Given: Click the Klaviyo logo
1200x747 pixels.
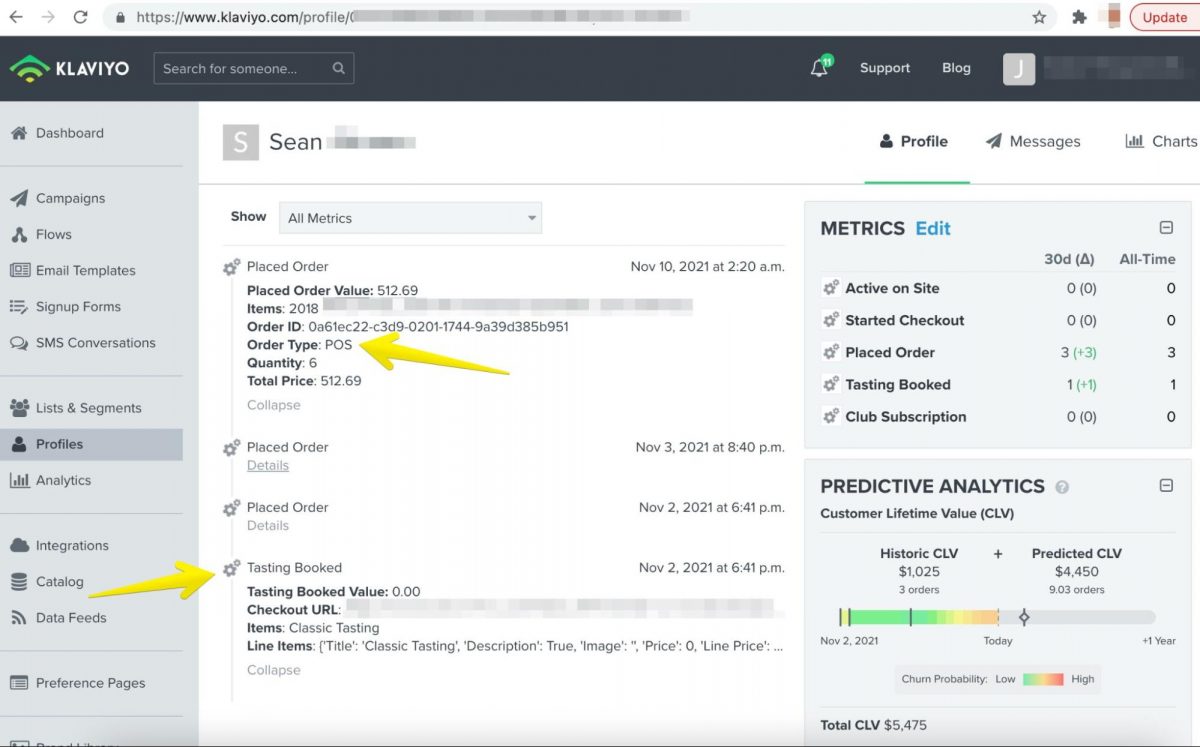Looking at the screenshot, I should coord(69,68).
